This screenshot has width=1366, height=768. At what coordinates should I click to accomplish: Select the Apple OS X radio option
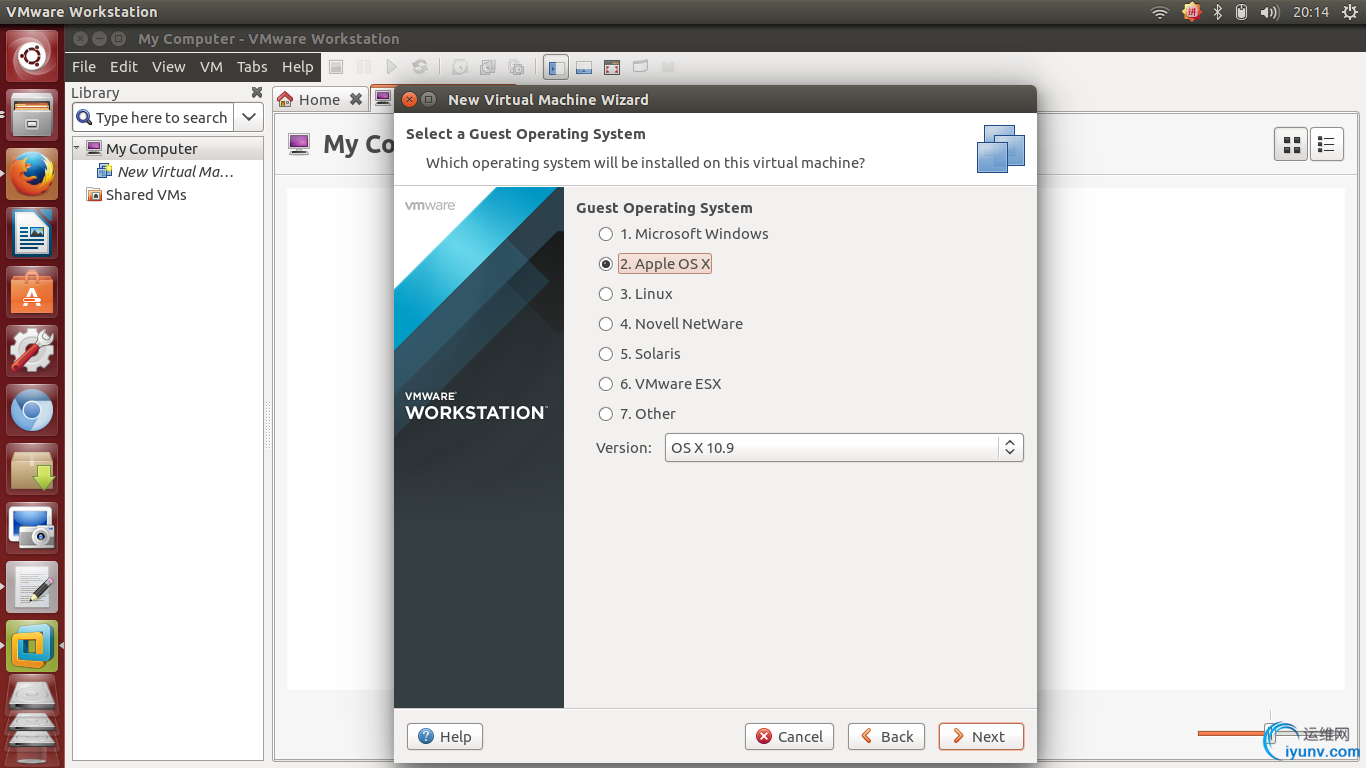pyautogui.click(x=655, y=264)
